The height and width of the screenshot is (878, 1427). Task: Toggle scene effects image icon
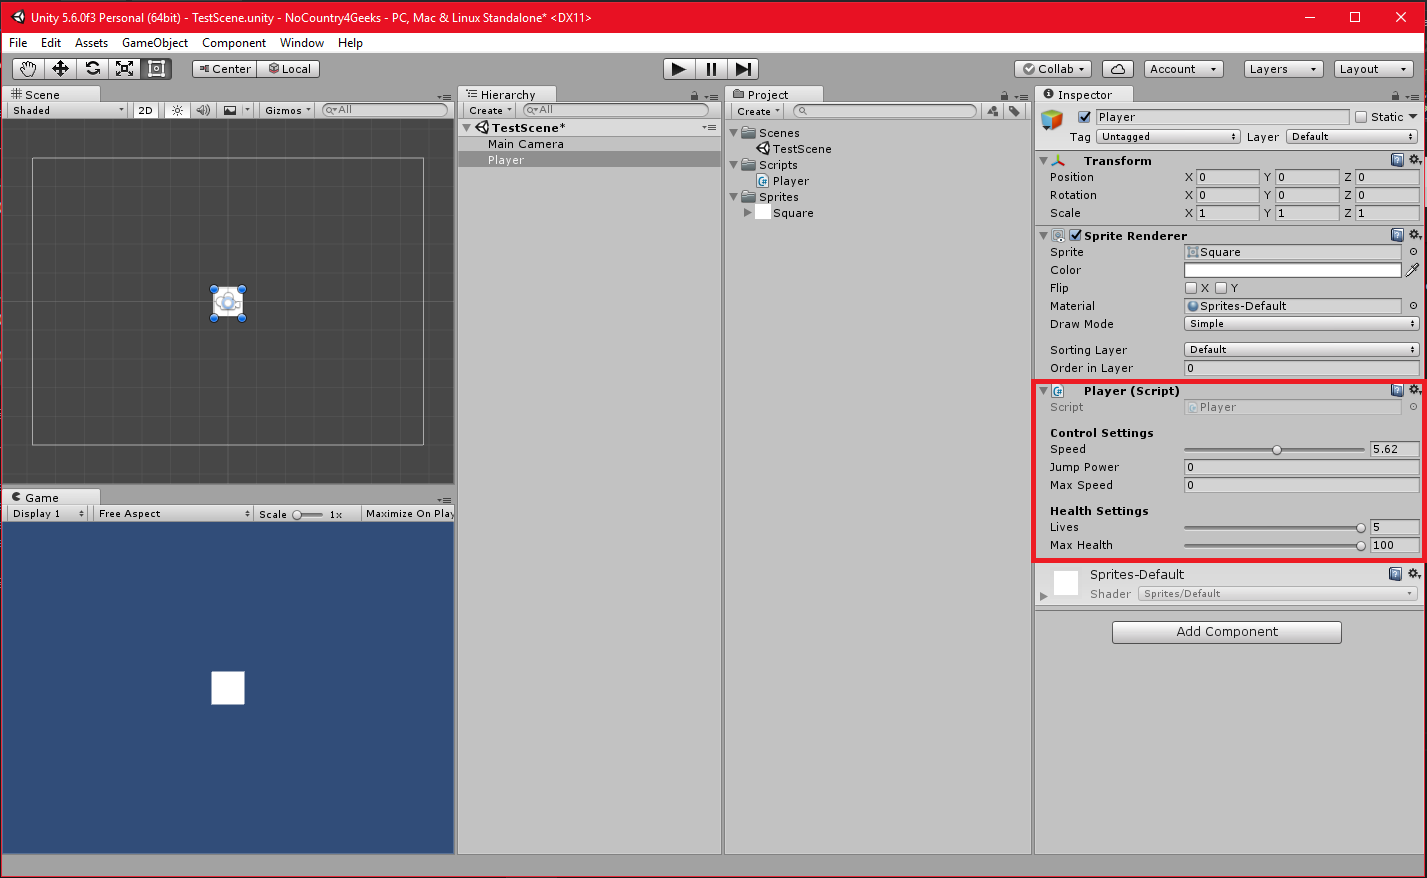230,110
